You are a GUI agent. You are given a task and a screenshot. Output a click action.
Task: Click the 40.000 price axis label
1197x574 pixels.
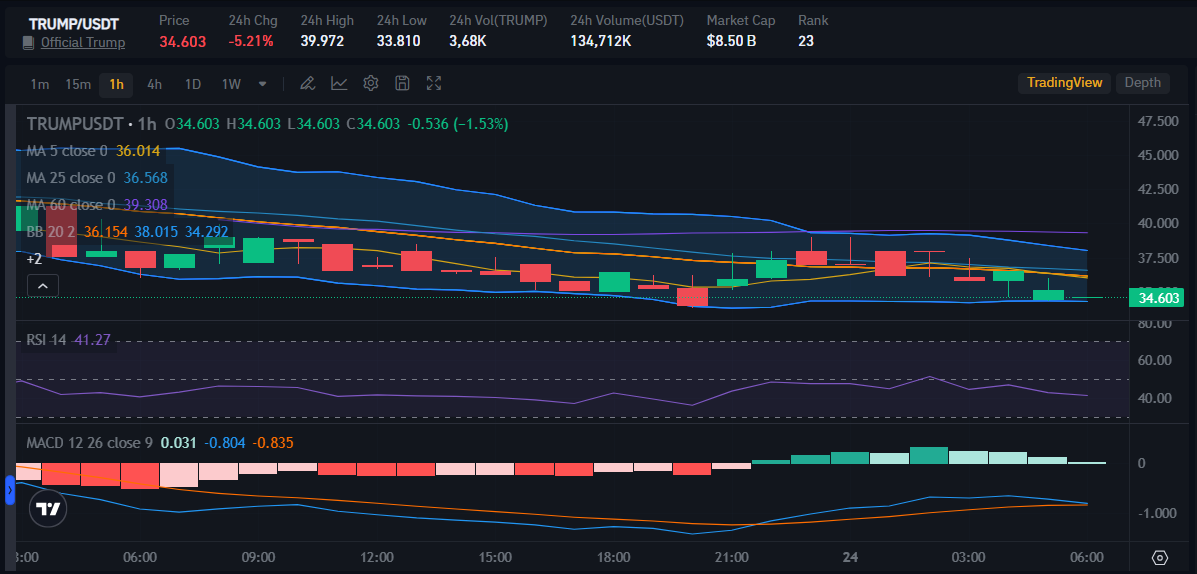click(x=1157, y=224)
